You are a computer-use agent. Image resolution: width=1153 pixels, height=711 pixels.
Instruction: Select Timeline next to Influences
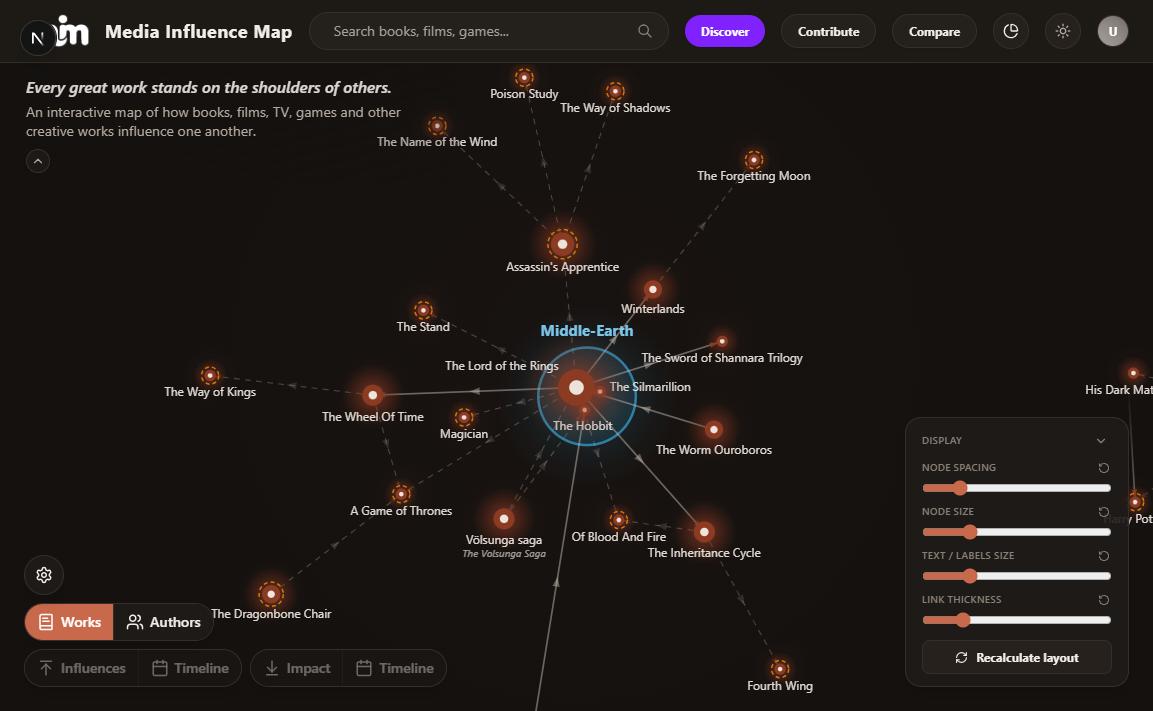coord(190,668)
